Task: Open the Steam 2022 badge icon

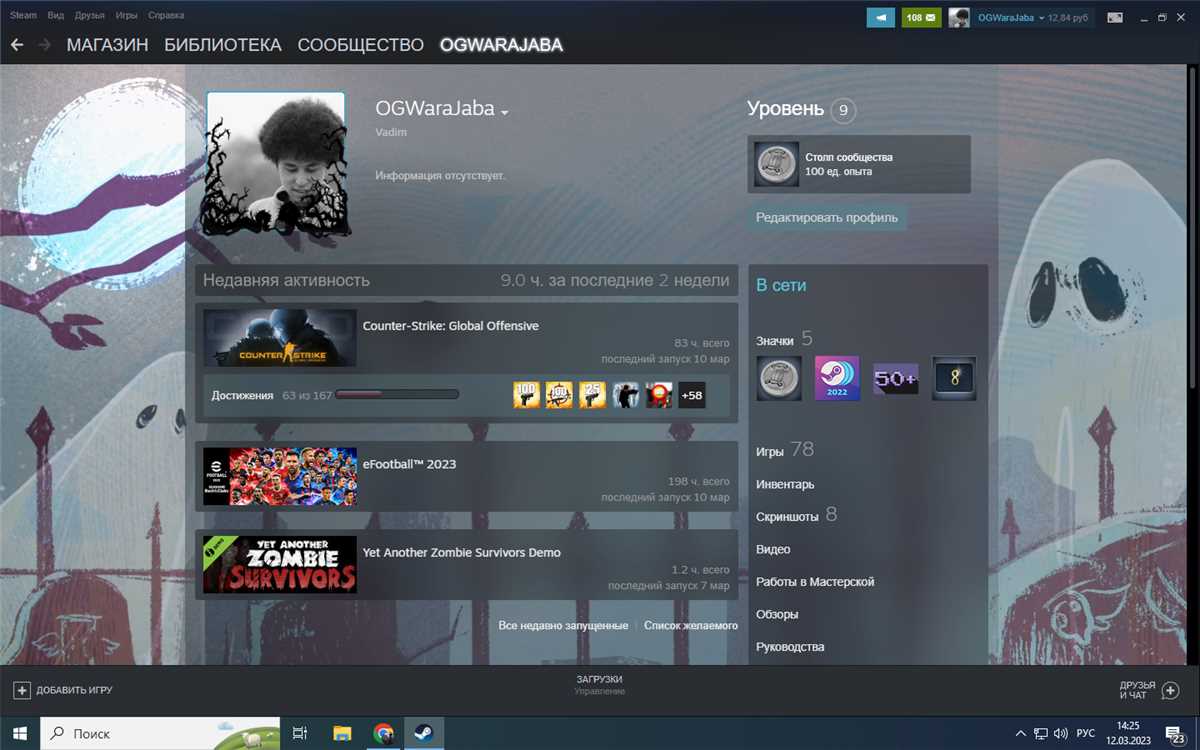Action: (837, 378)
